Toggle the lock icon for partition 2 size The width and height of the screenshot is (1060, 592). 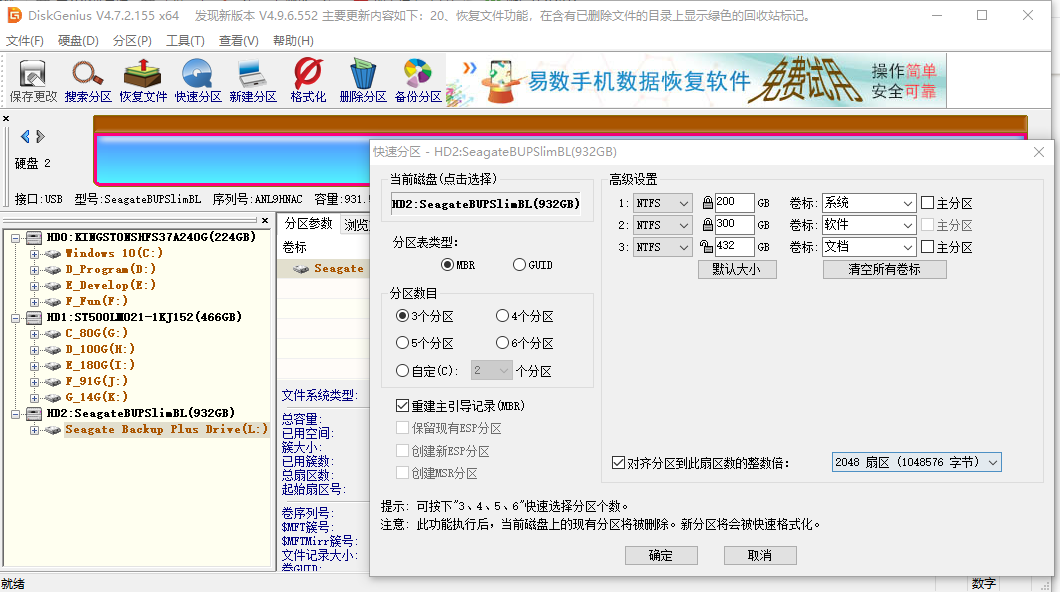coord(707,225)
